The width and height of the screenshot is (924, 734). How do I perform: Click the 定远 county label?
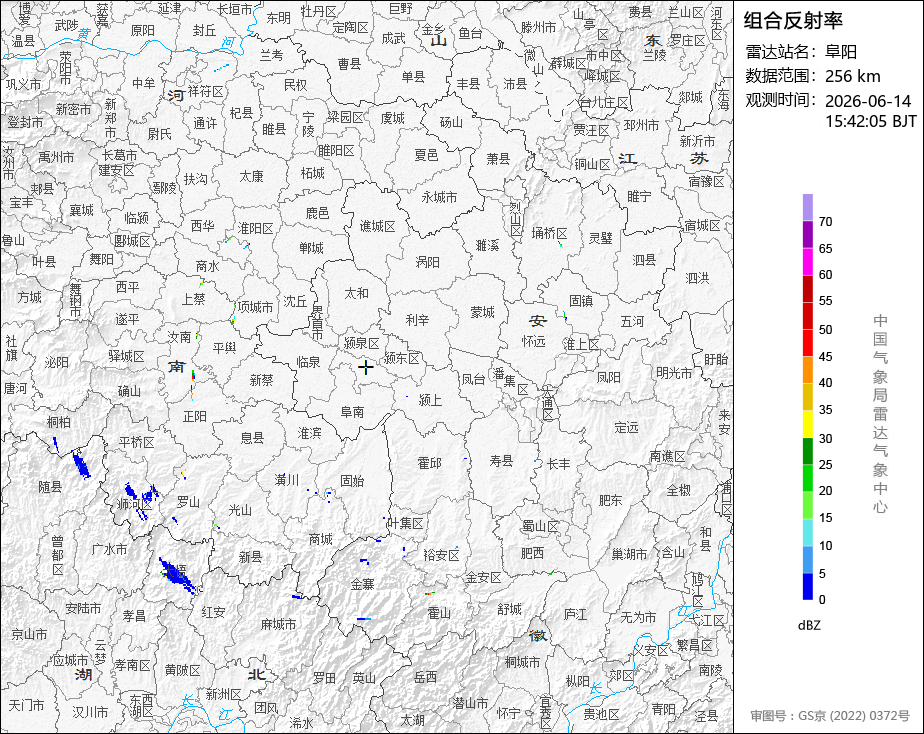click(x=626, y=427)
